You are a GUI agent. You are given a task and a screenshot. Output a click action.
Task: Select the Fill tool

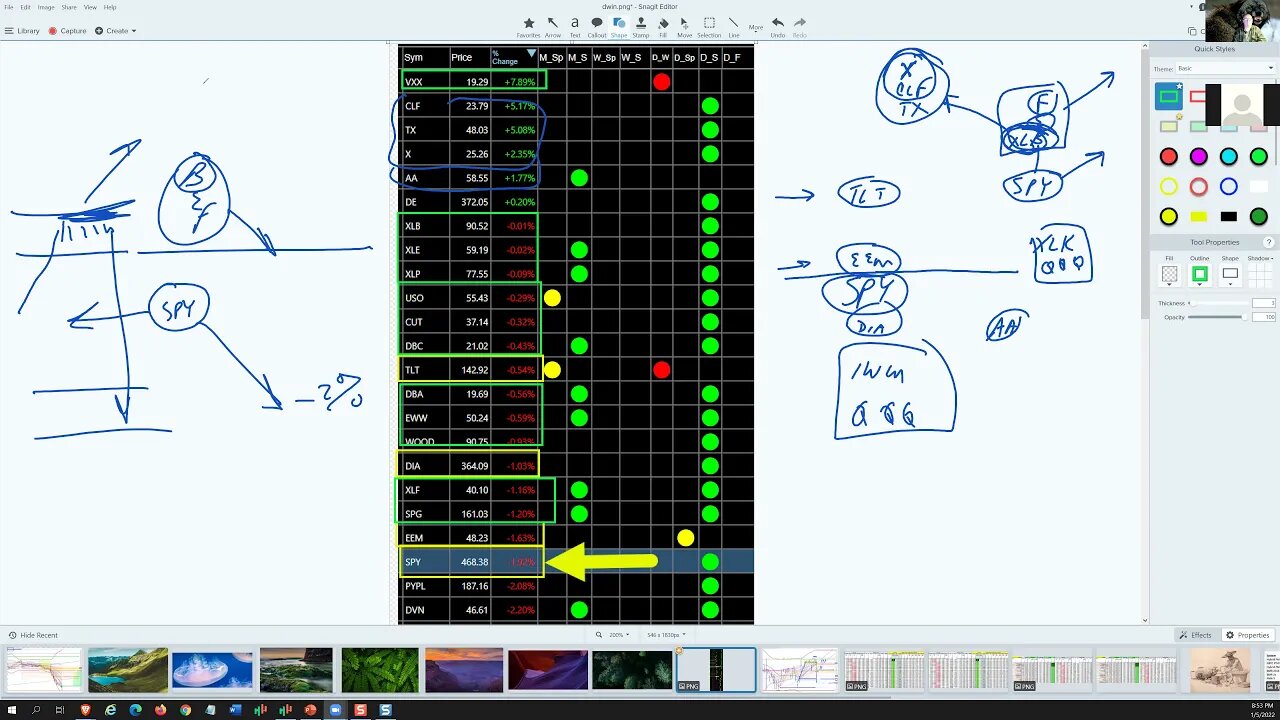pyautogui.click(x=663, y=26)
